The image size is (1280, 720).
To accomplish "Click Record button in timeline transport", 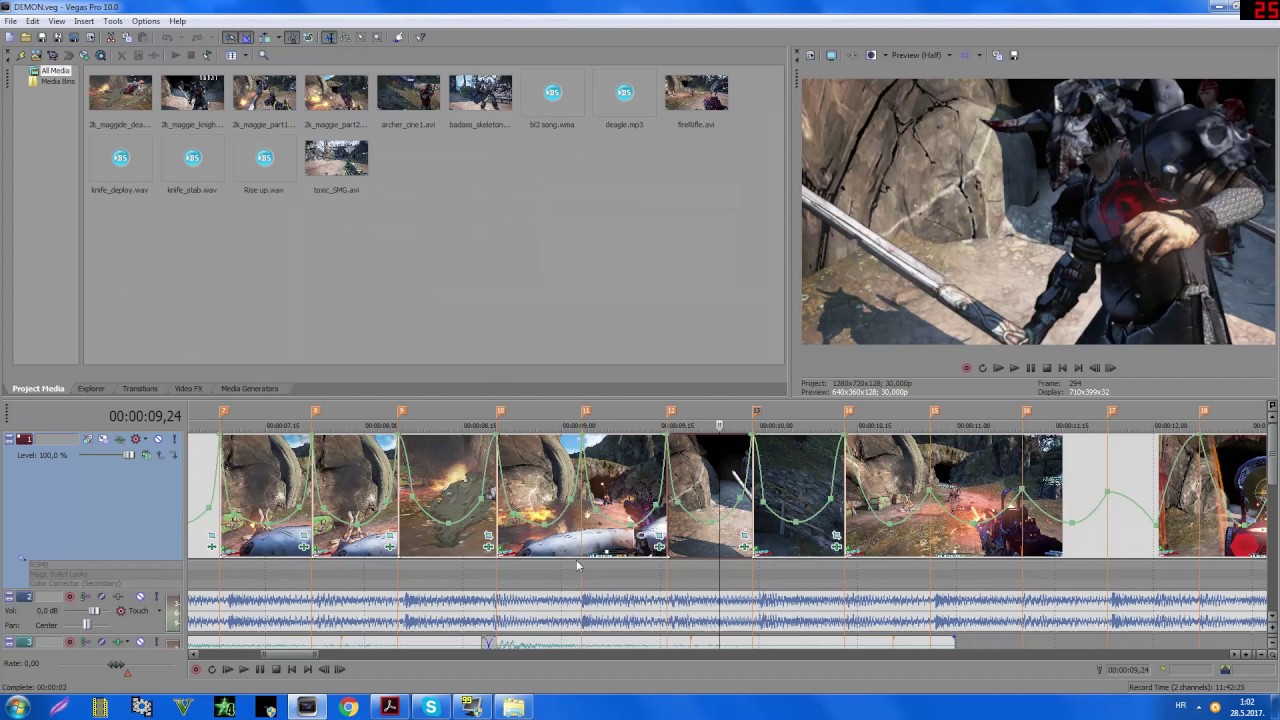I will (195, 670).
